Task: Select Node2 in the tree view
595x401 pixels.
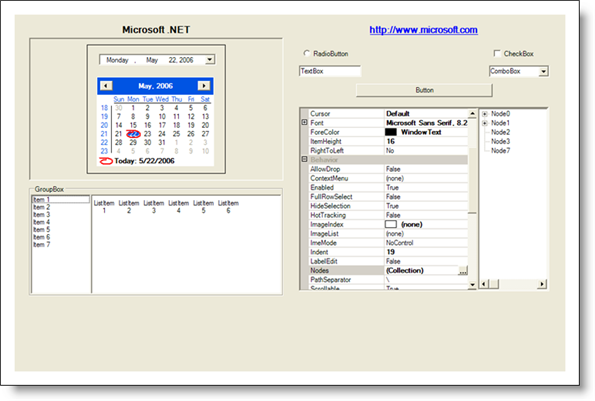Action: [x=501, y=132]
